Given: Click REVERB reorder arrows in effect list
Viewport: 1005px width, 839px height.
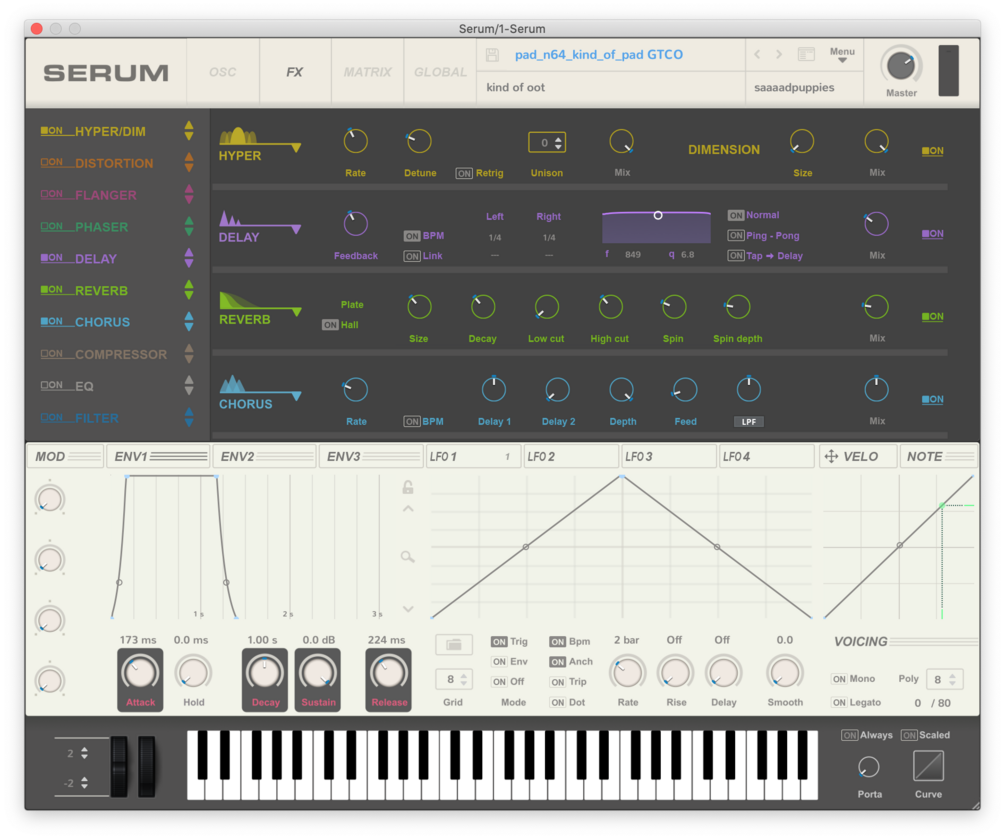Looking at the screenshot, I should pos(189,290).
